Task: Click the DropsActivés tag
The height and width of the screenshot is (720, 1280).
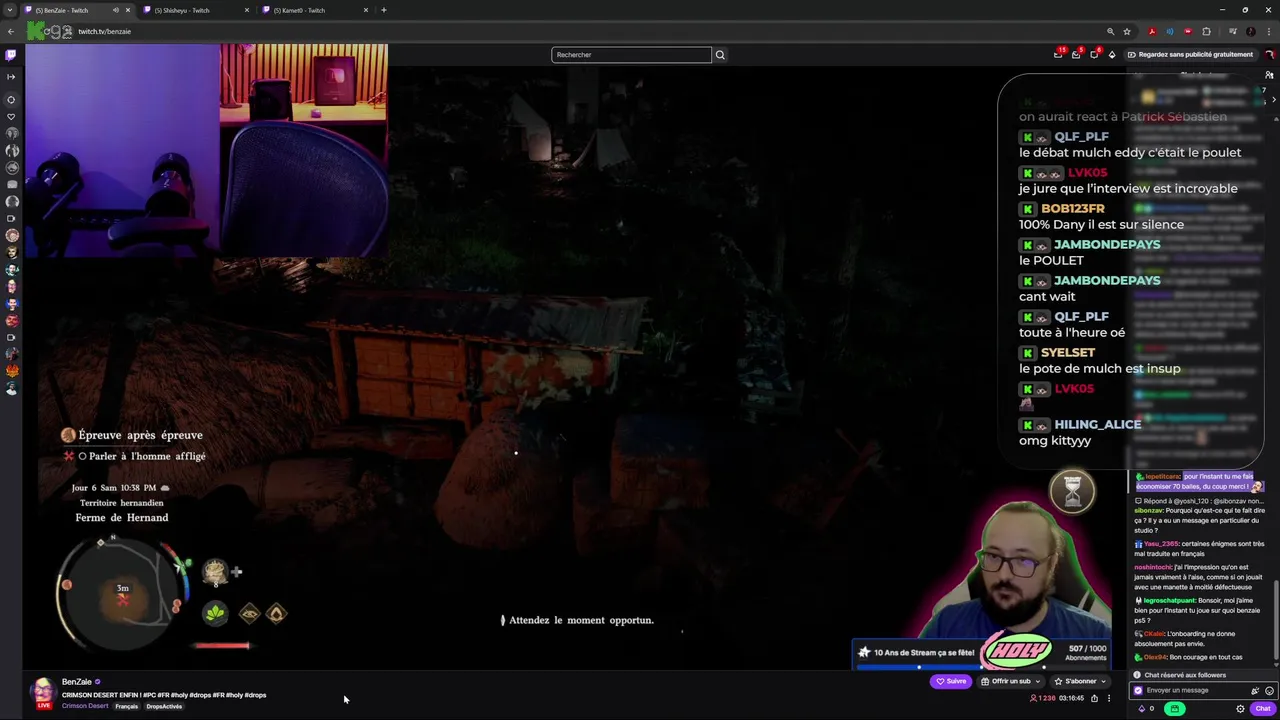Action: click(x=164, y=706)
